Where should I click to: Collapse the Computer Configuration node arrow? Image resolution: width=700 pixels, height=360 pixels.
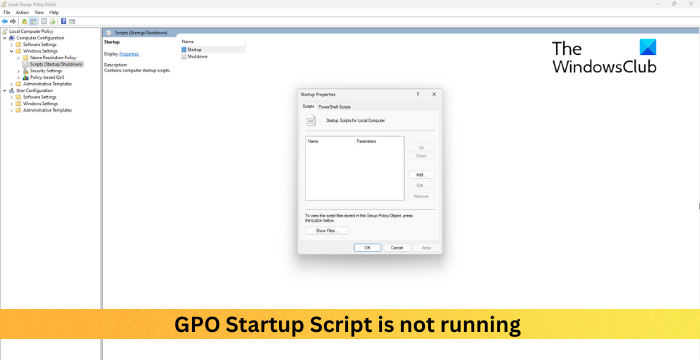pyautogui.click(x=5, y=38)
